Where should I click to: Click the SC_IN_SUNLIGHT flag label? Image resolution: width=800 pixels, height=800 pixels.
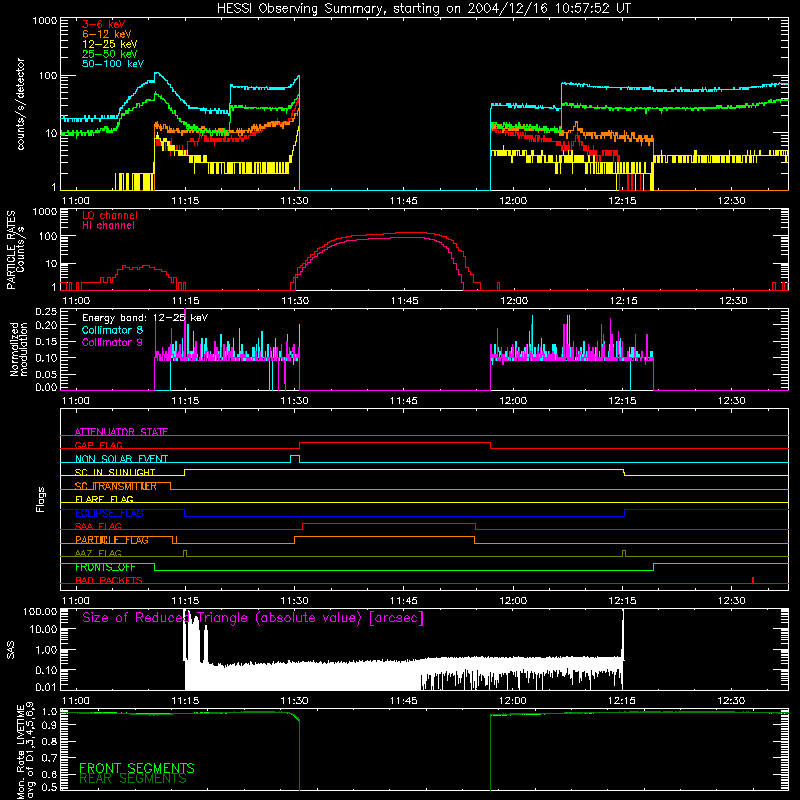115,472
